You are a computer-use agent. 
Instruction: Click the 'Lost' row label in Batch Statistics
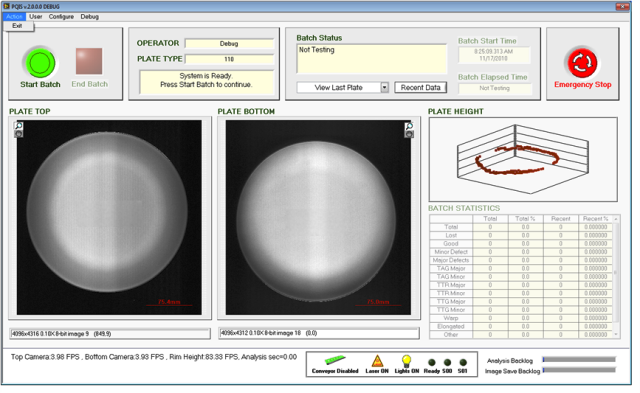pos(451,235)
